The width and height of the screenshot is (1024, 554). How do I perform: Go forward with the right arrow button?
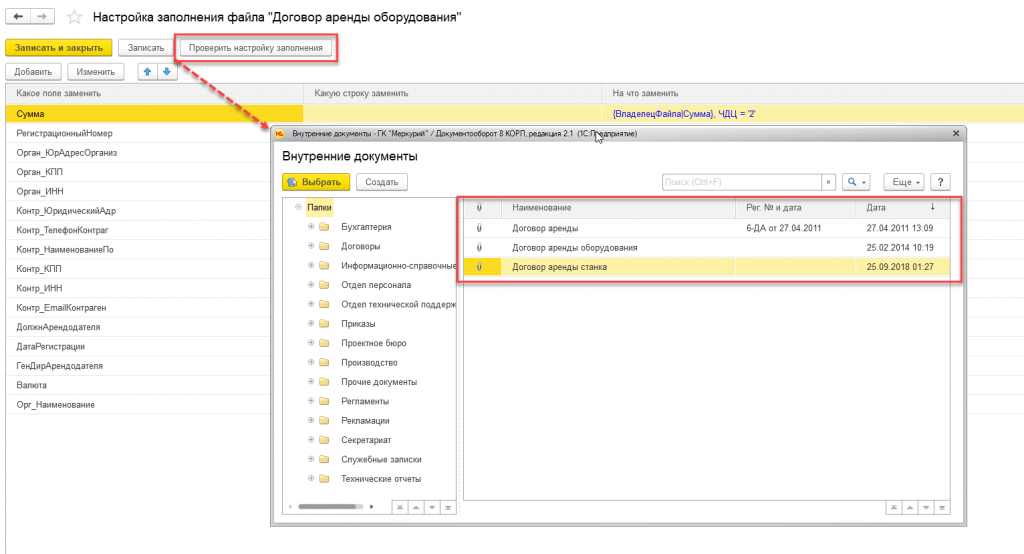coord(42,16)
